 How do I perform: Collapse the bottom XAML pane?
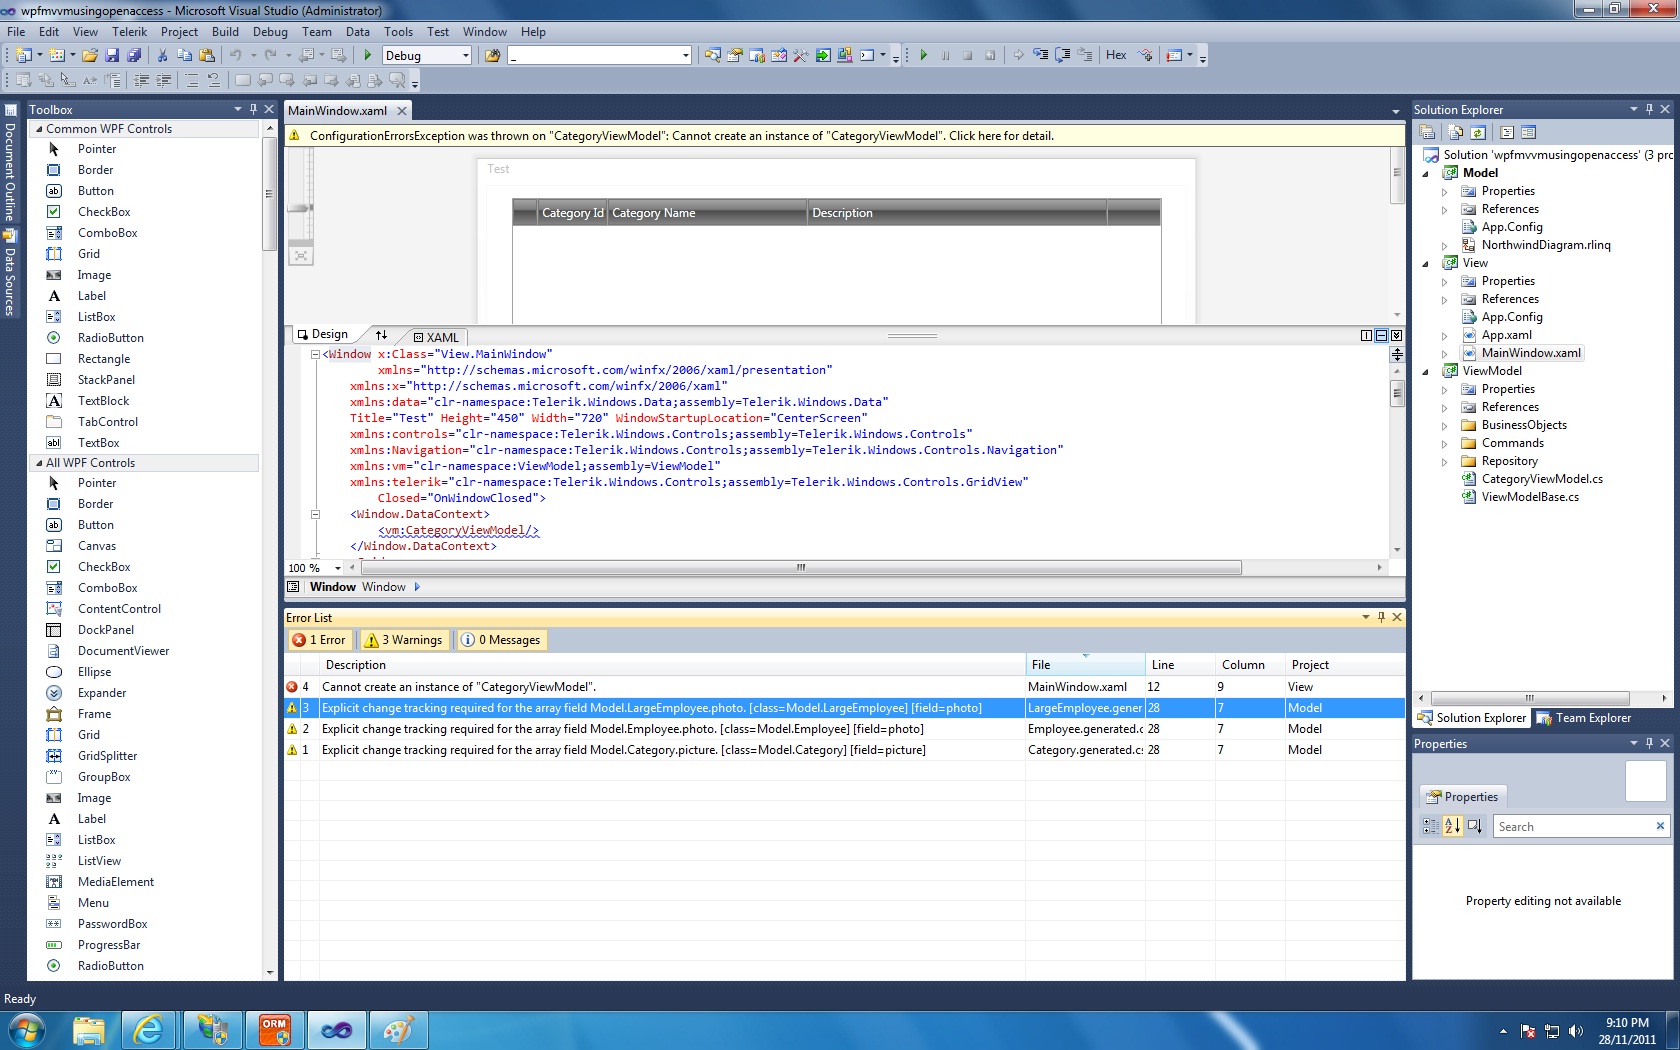[x=1397, y=336]
